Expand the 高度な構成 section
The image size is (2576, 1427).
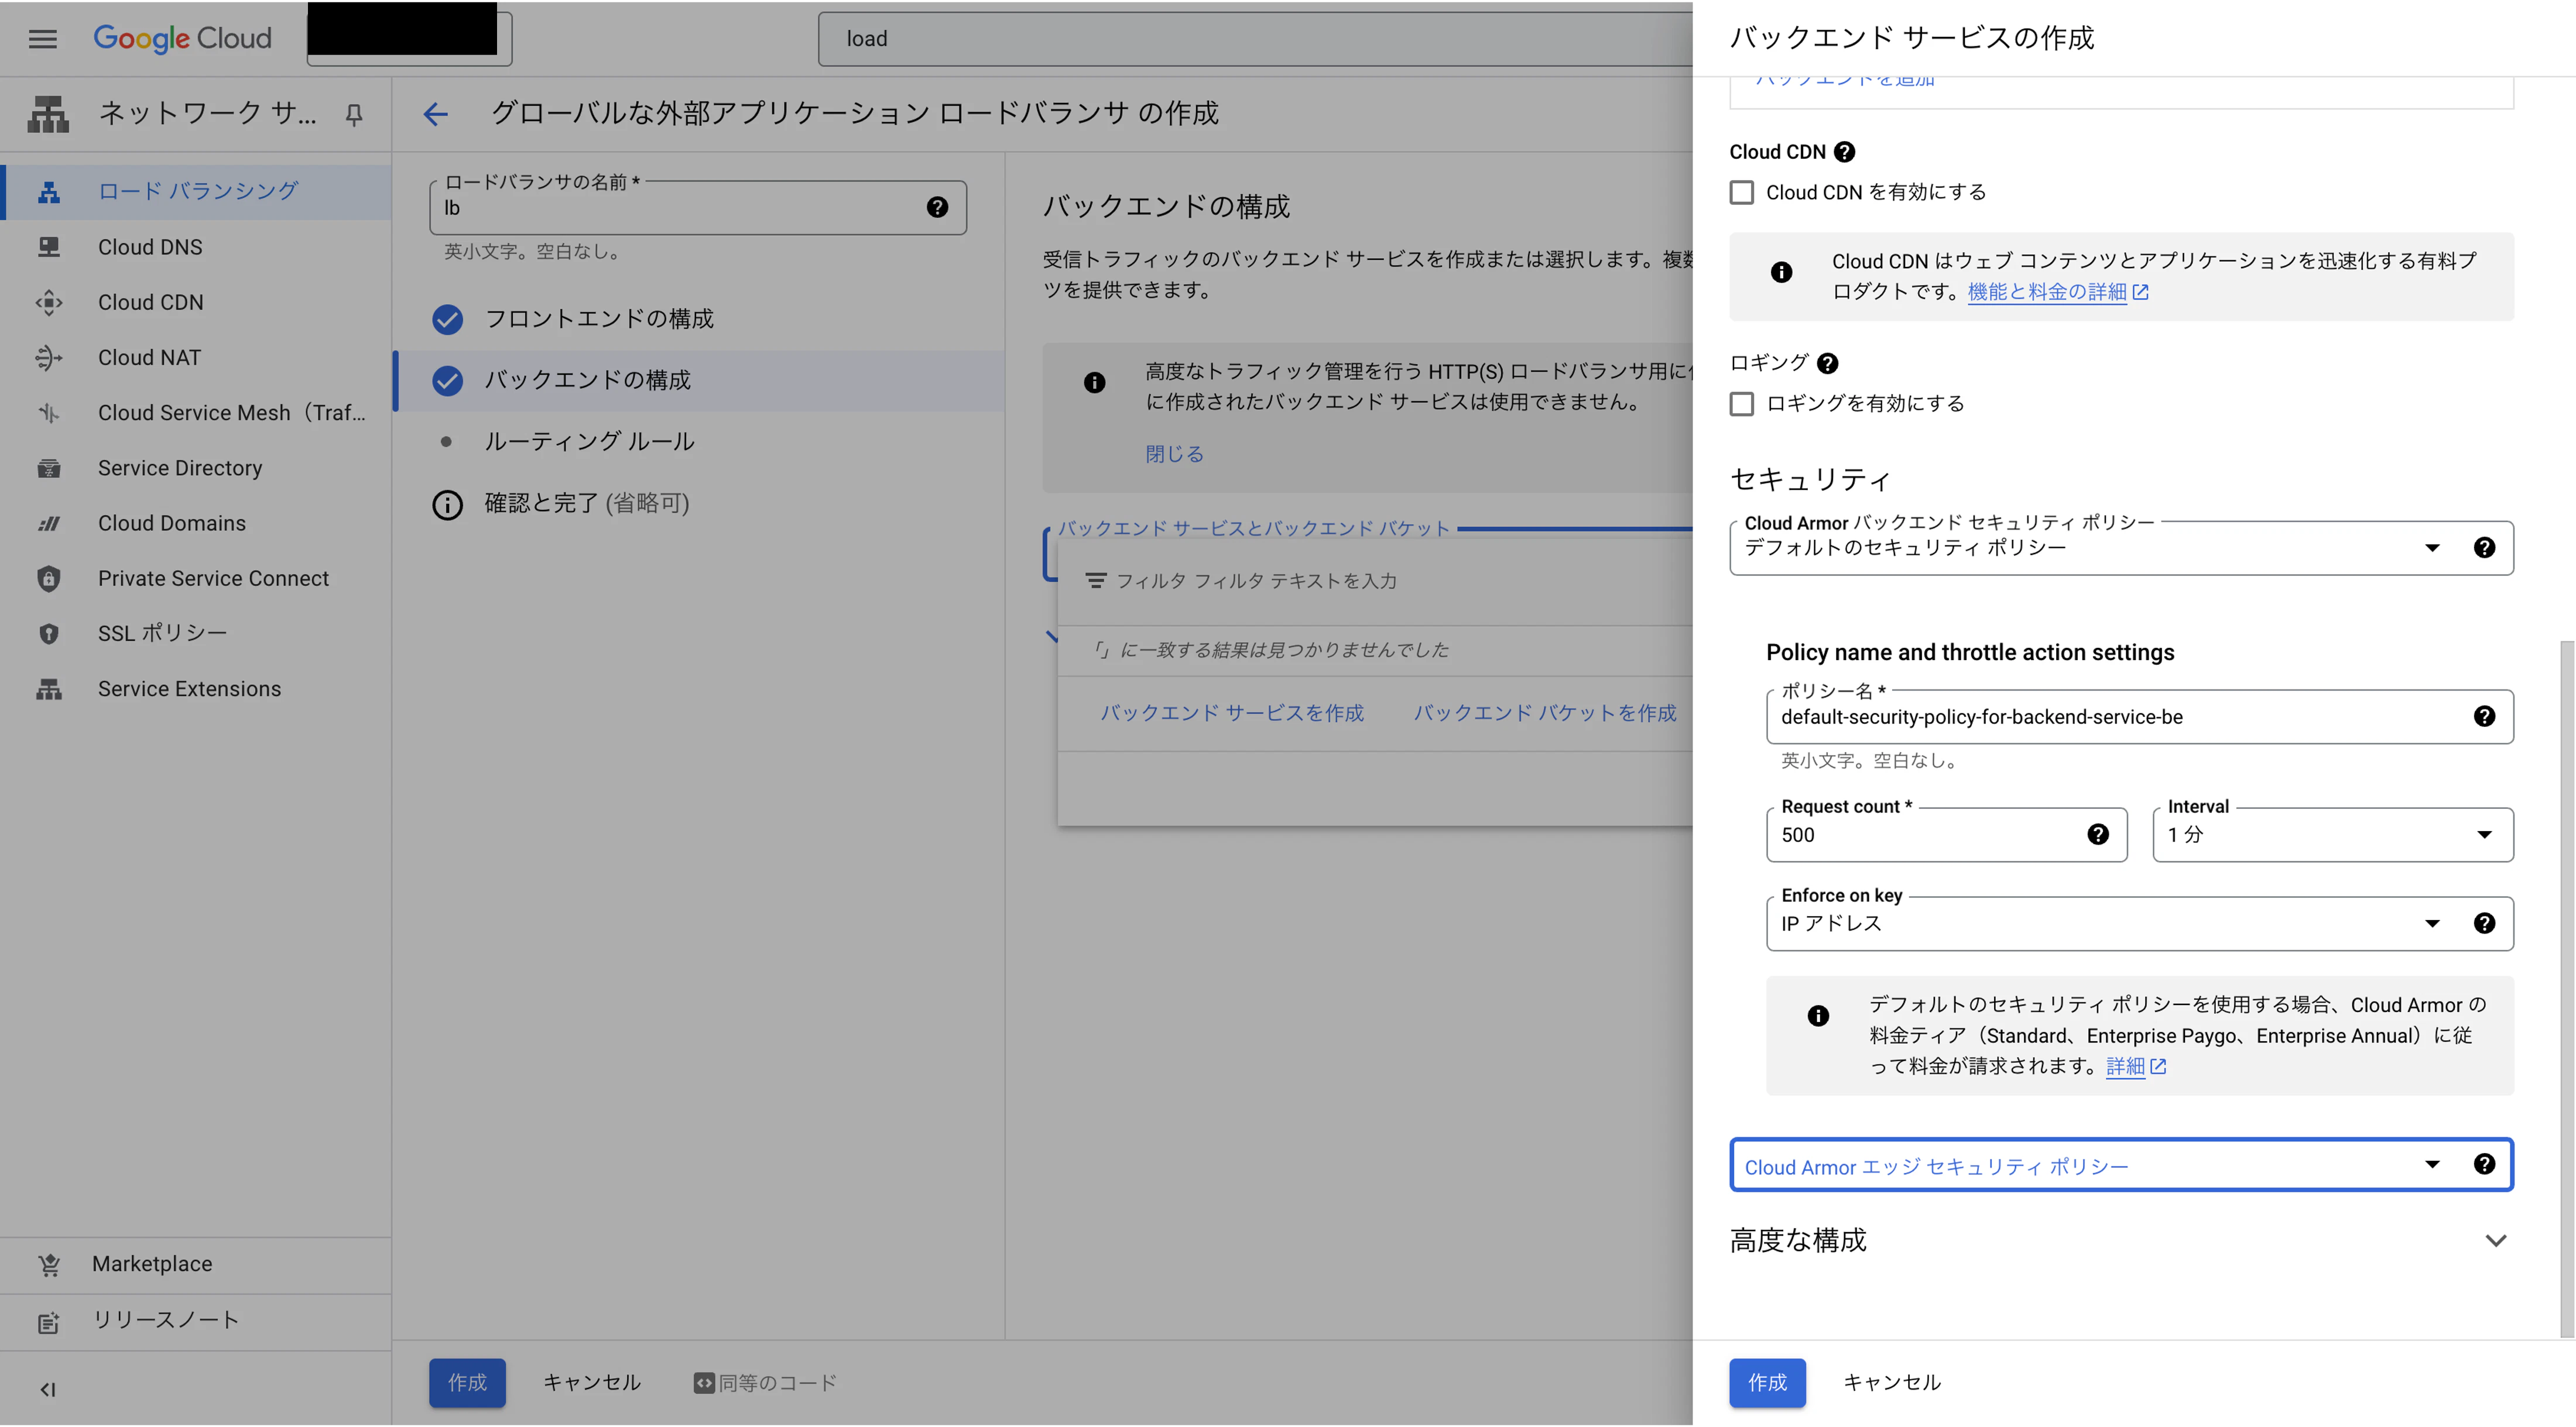click(x=2122, y=1241)
